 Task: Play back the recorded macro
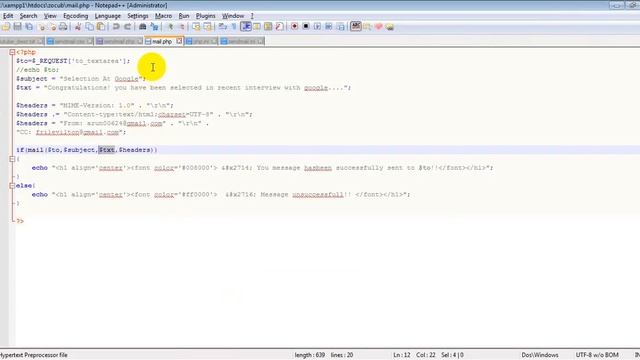click(x=317, y=27)
